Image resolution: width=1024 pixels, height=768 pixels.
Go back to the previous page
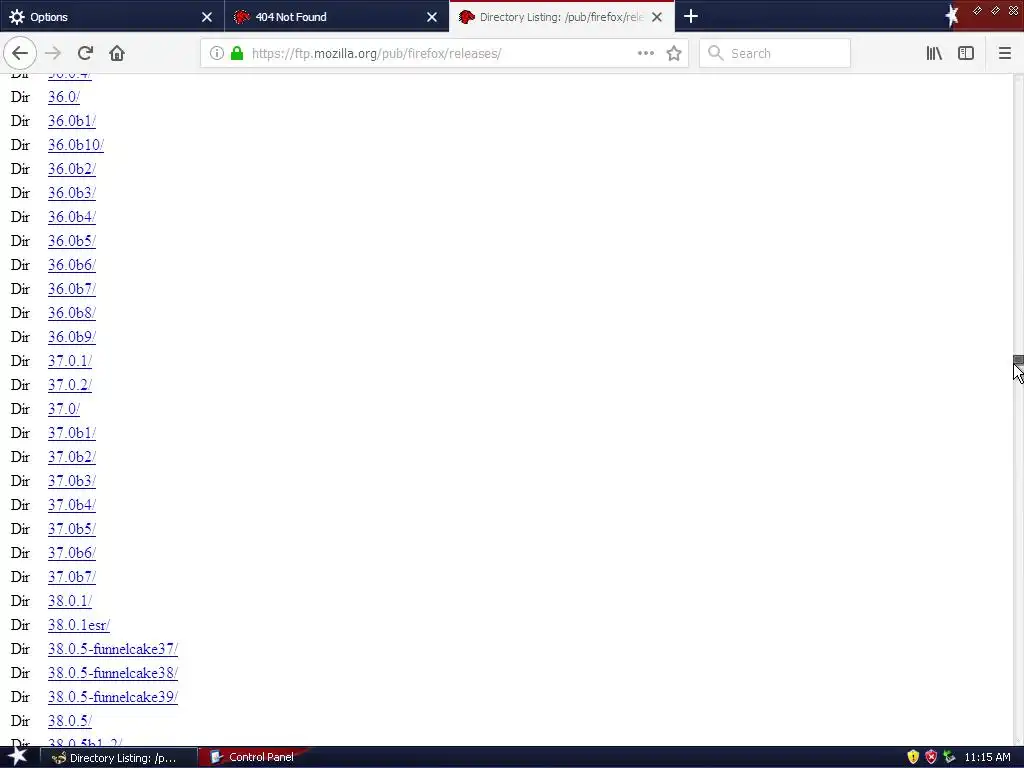pos(20,54)
